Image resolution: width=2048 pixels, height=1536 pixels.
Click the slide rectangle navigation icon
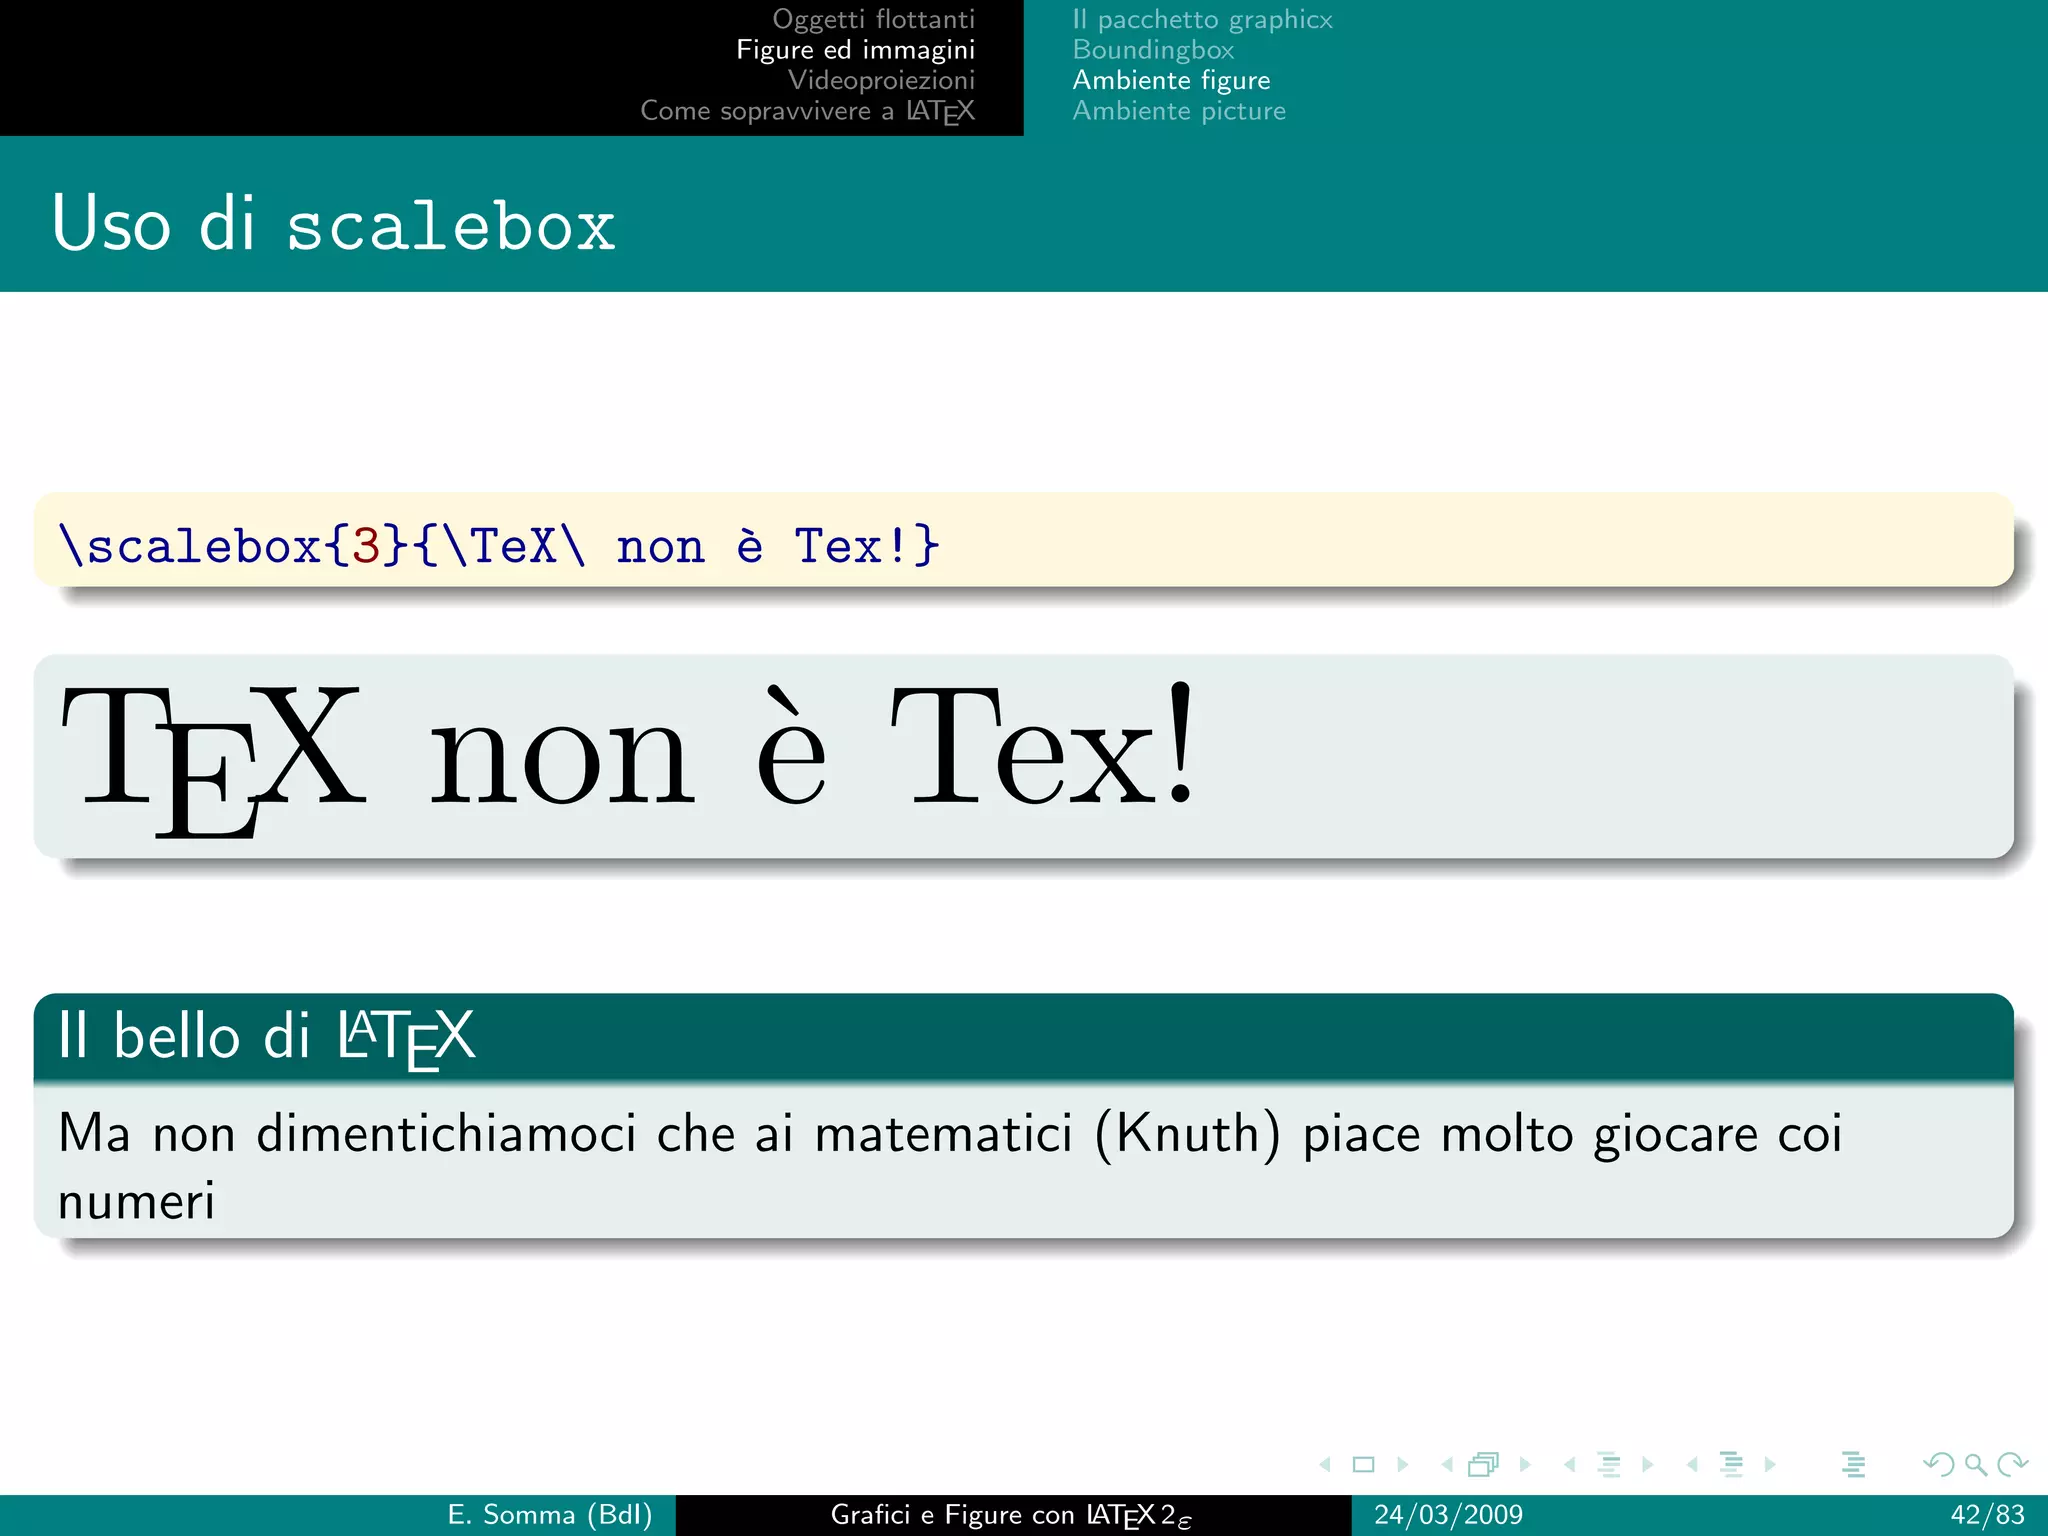pos(1363,1465)
